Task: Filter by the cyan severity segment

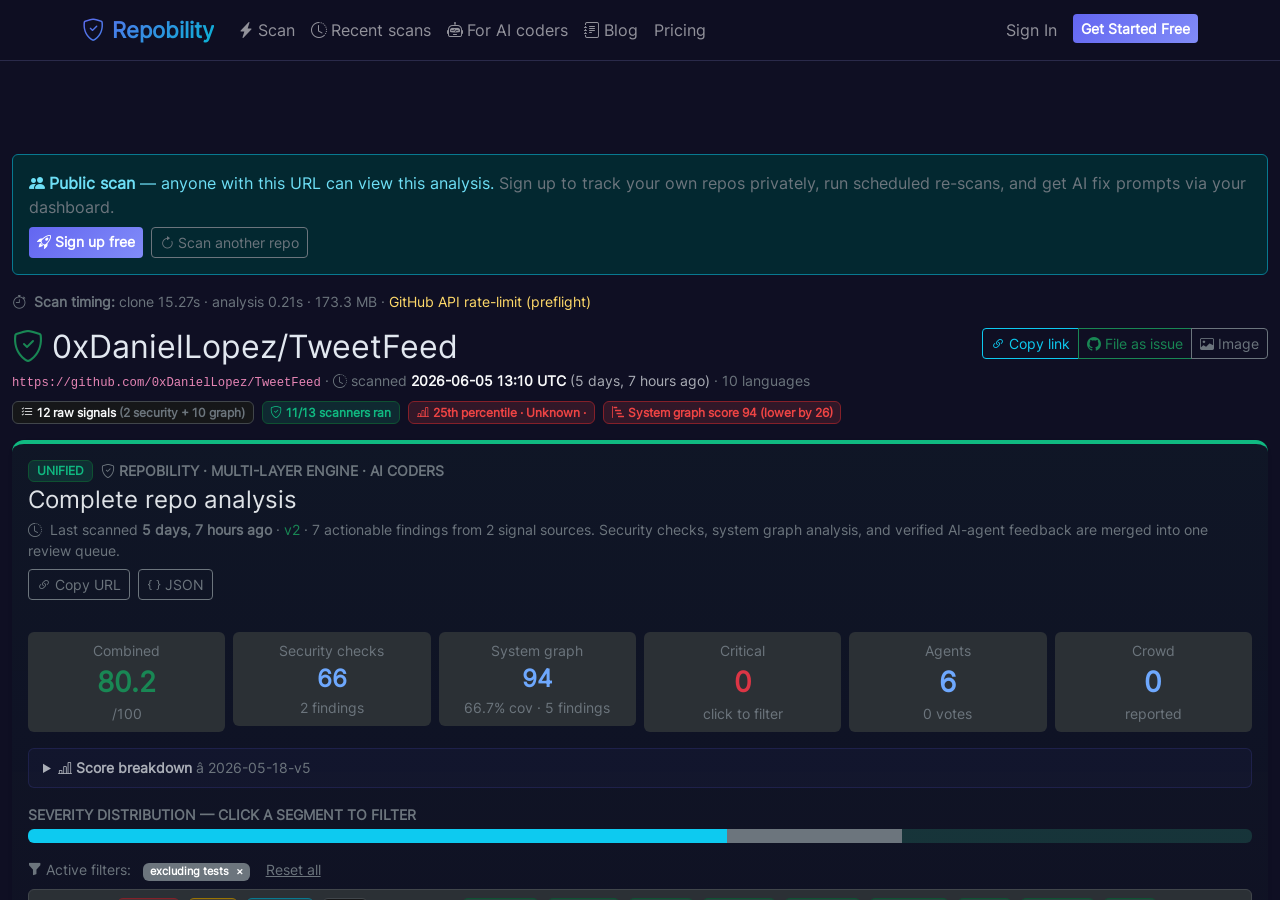Action: (377, 836)
